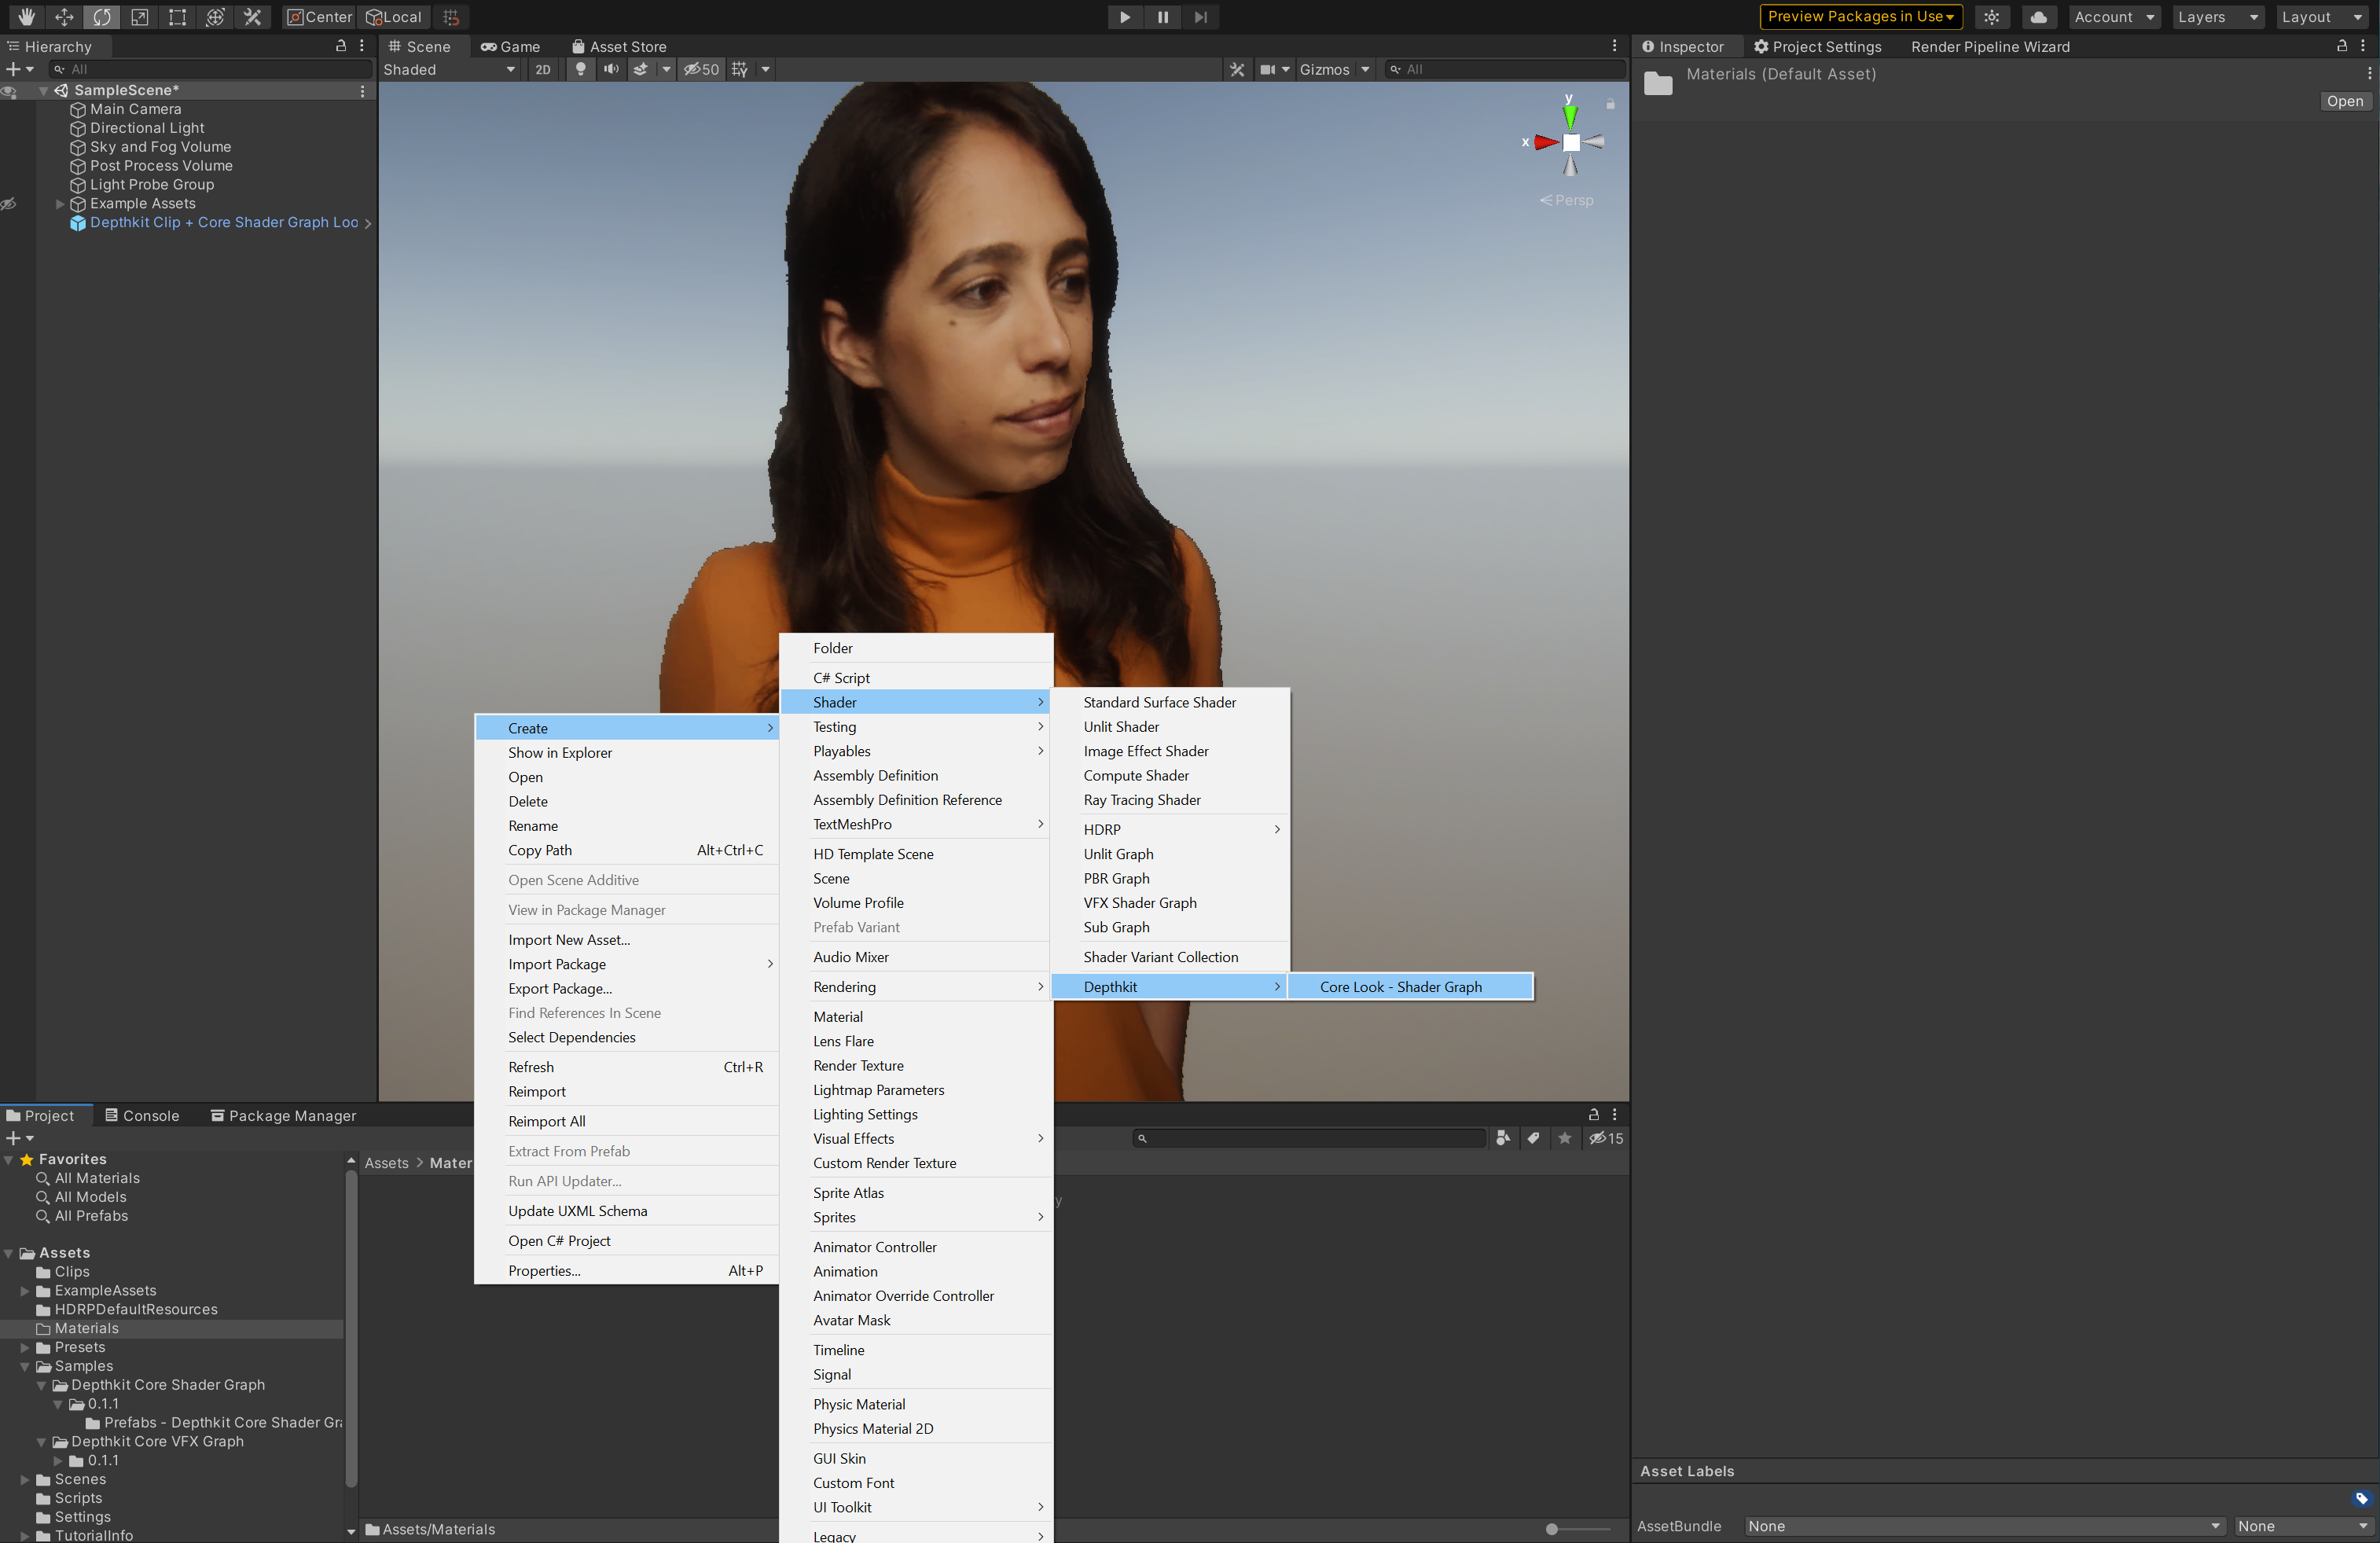
Task: Switch to the Console tab
Action: click(141, 1115)
